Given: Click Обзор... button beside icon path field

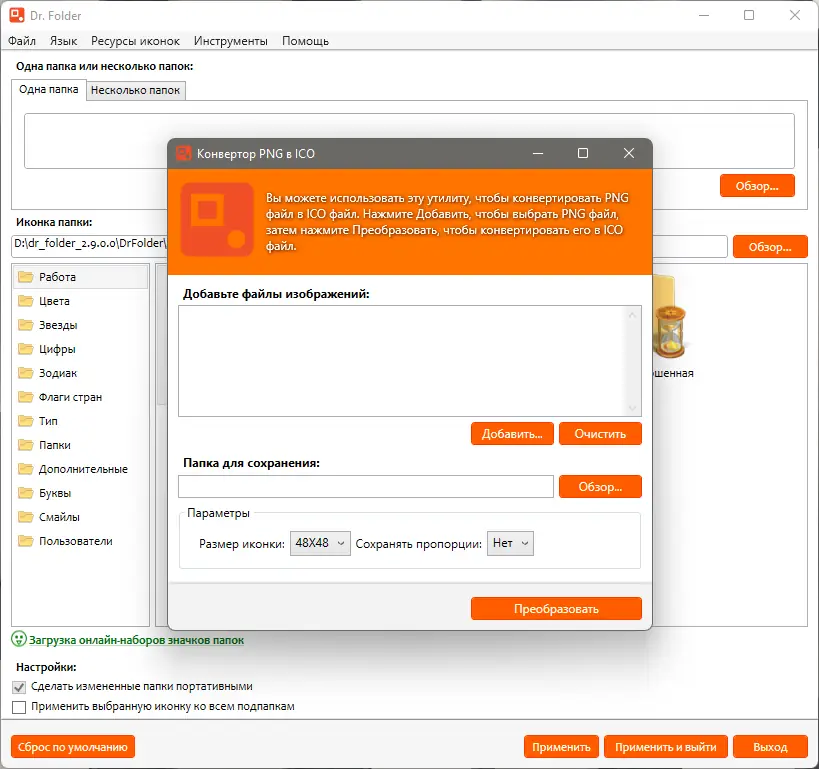Looking at the screenshot, I should point(770,247).
